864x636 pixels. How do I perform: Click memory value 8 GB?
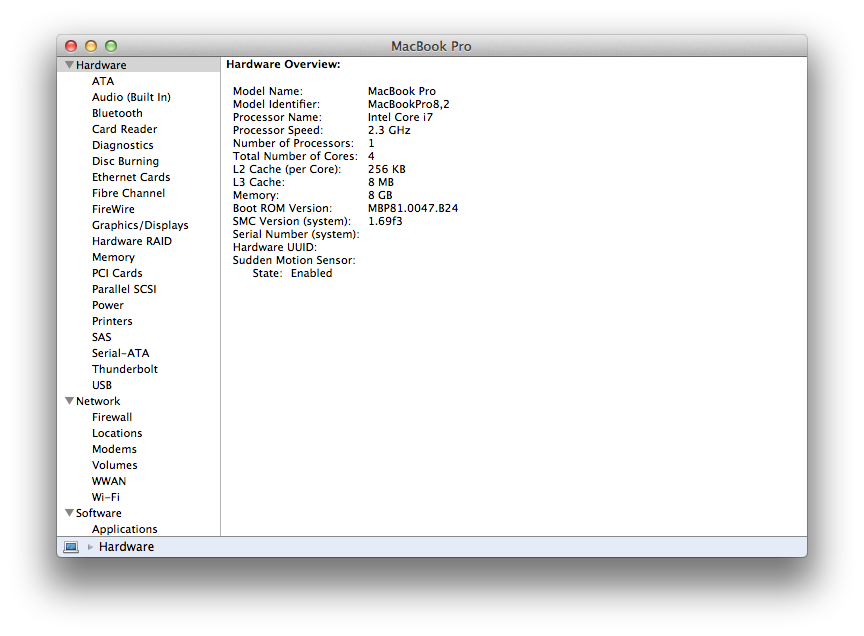pos(380,195)
